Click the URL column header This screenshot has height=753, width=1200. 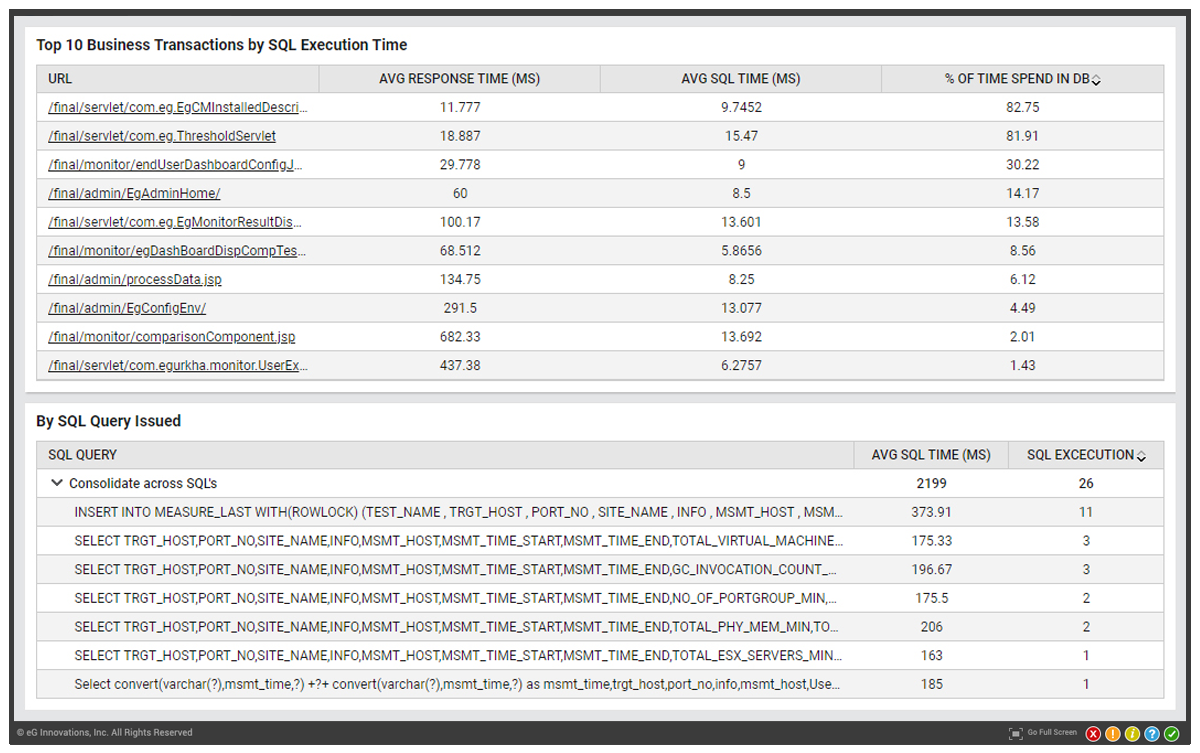[x=178, y=79]
